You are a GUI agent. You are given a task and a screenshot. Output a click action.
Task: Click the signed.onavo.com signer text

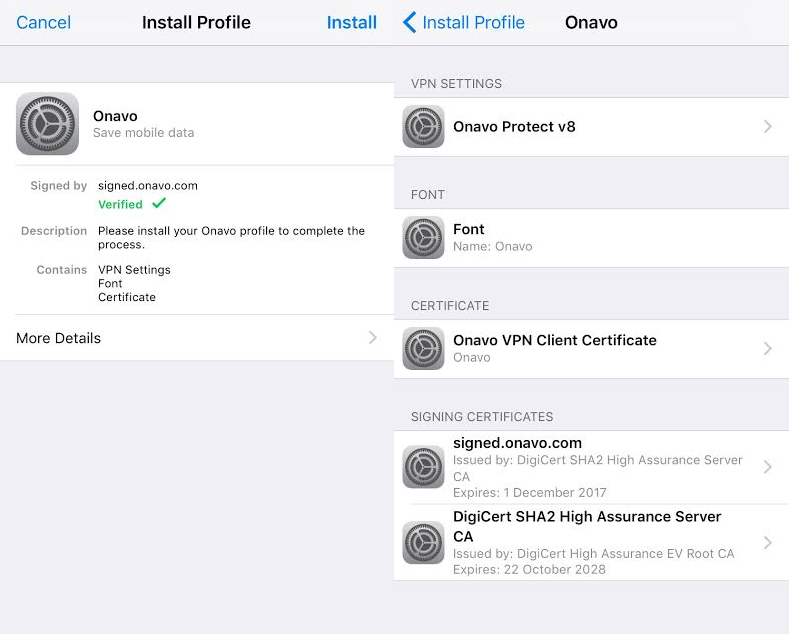pos(148,185)
